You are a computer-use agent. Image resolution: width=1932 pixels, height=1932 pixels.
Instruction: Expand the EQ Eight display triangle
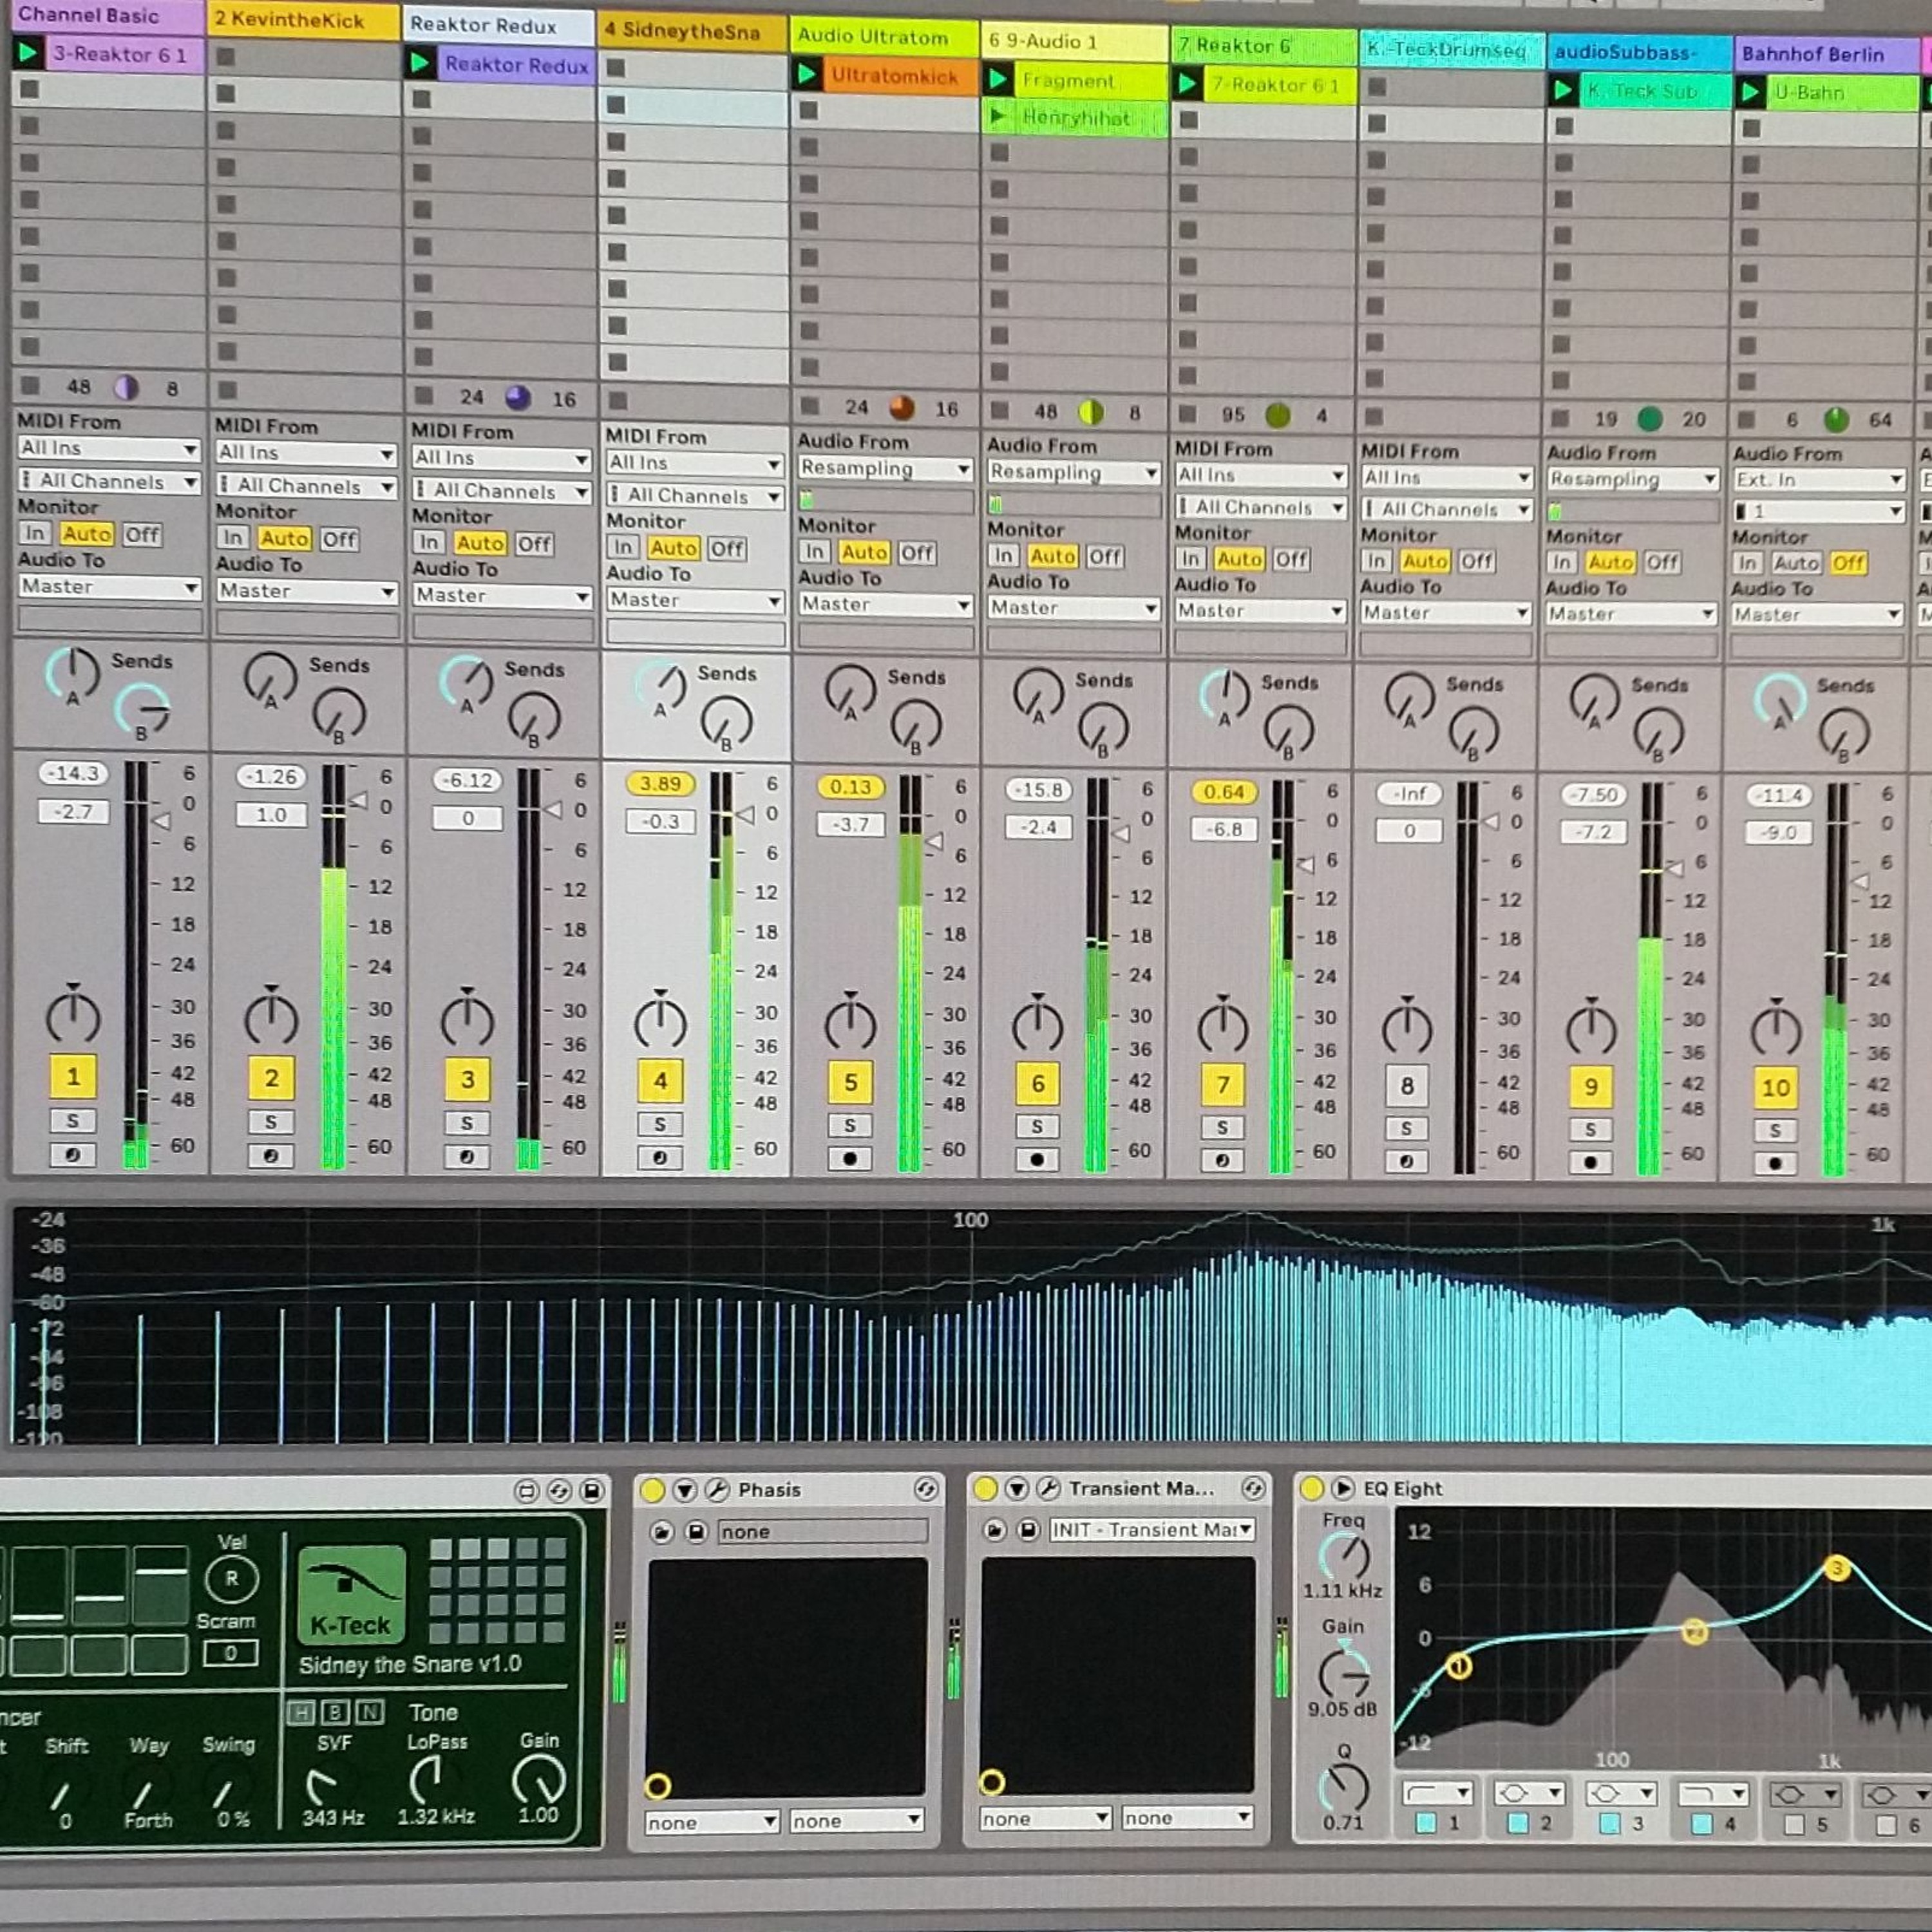[x=1343, y=1489]
